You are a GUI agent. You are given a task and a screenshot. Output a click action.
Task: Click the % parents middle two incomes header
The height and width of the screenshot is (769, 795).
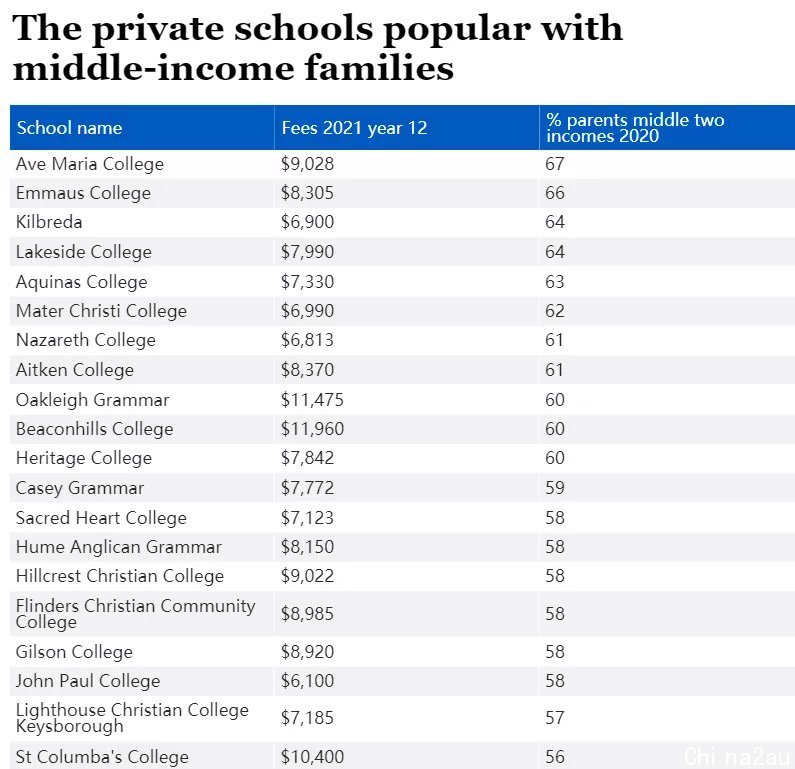tap(667, 127)
